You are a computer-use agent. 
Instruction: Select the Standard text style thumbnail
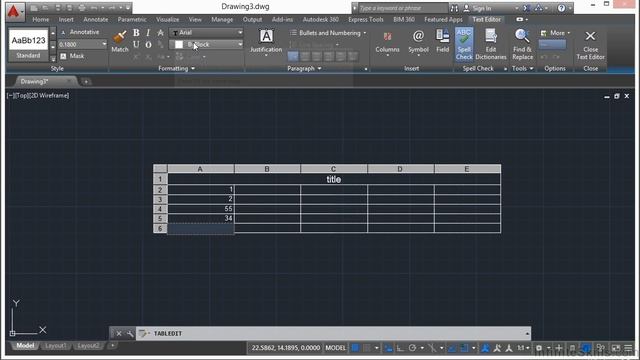[28, 45]
